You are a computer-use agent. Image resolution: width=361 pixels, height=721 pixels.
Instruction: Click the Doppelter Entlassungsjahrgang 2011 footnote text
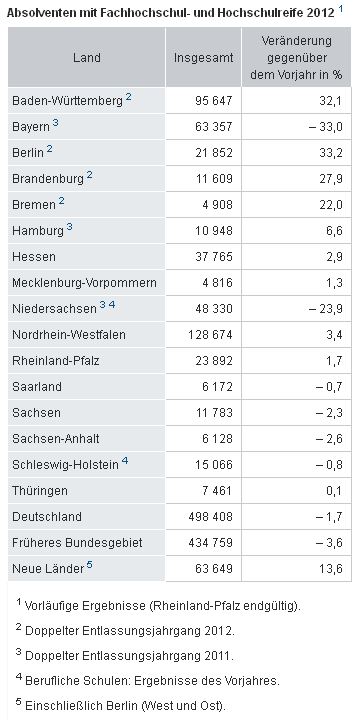[x=129, y=656]
